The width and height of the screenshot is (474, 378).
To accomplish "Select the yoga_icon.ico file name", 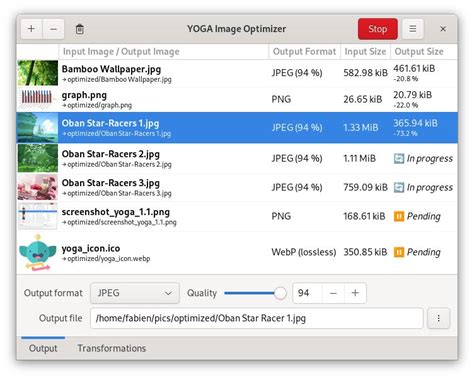I will [x=91, y=249].
